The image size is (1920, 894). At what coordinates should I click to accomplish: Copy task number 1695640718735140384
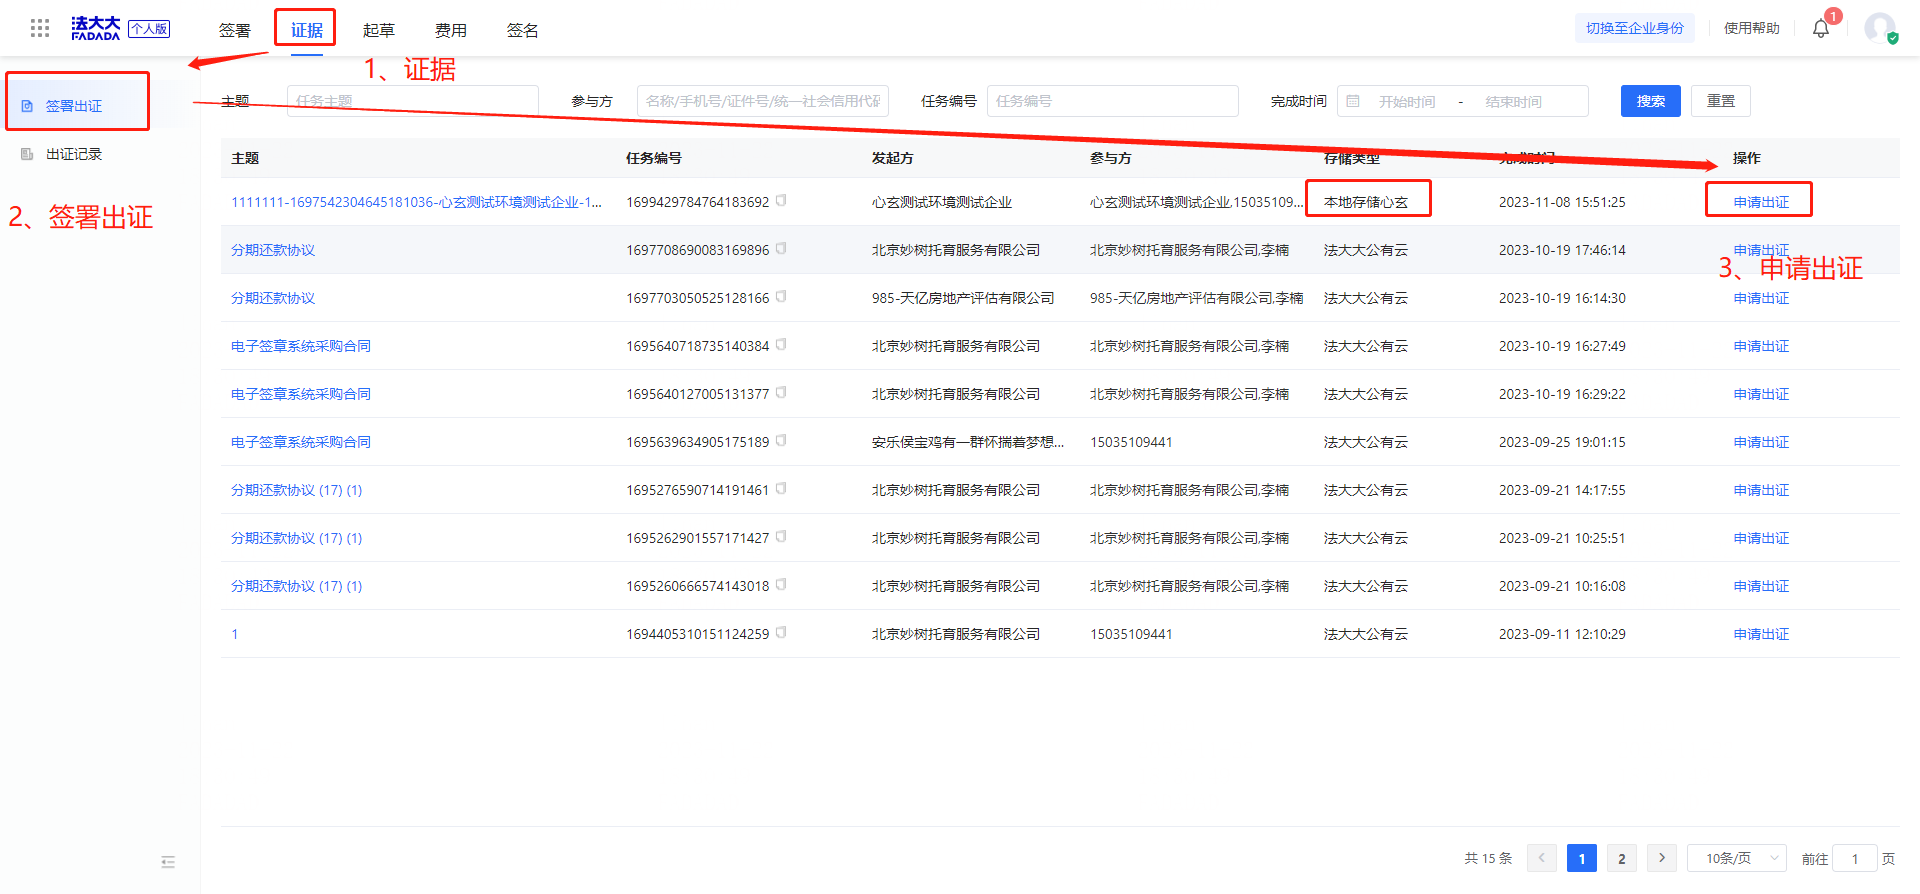pos(781,344)
